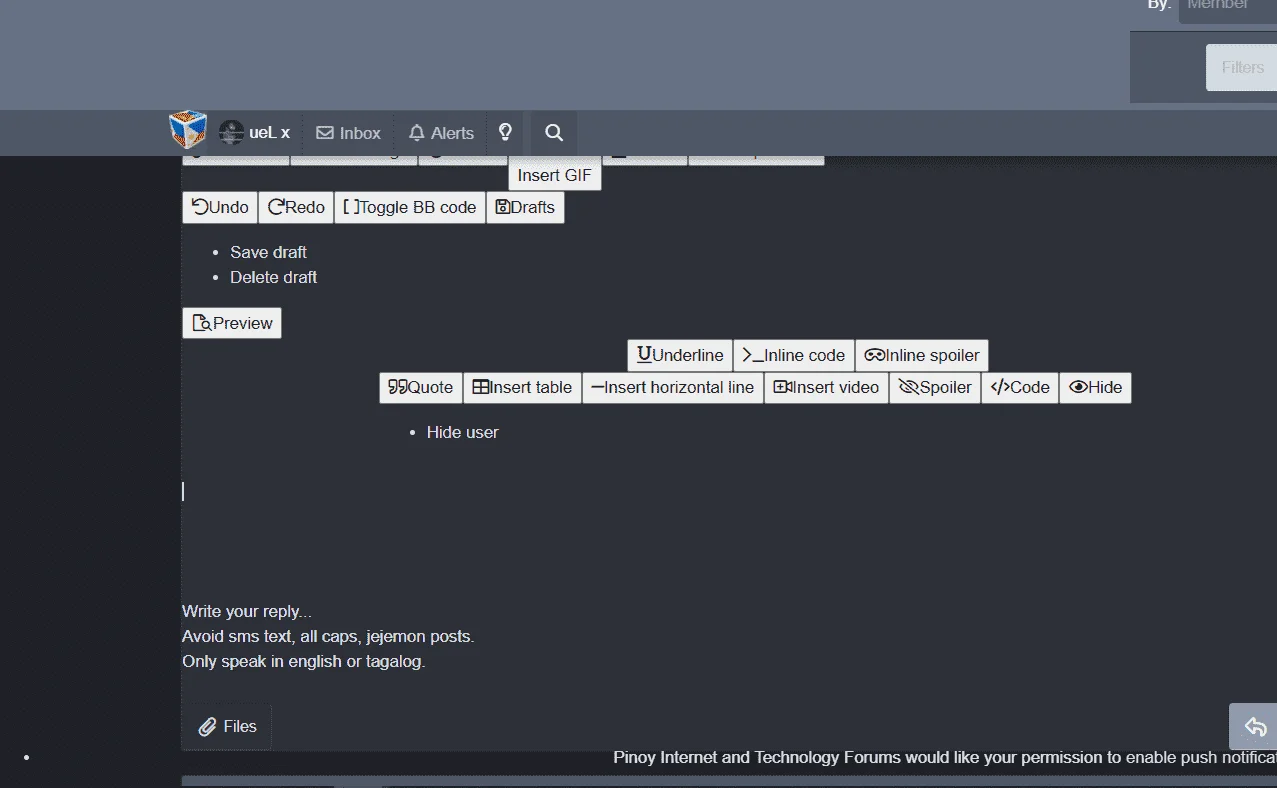Attach Files to the reply
This screenshot has width=1277, height=788.
[227, 727]
